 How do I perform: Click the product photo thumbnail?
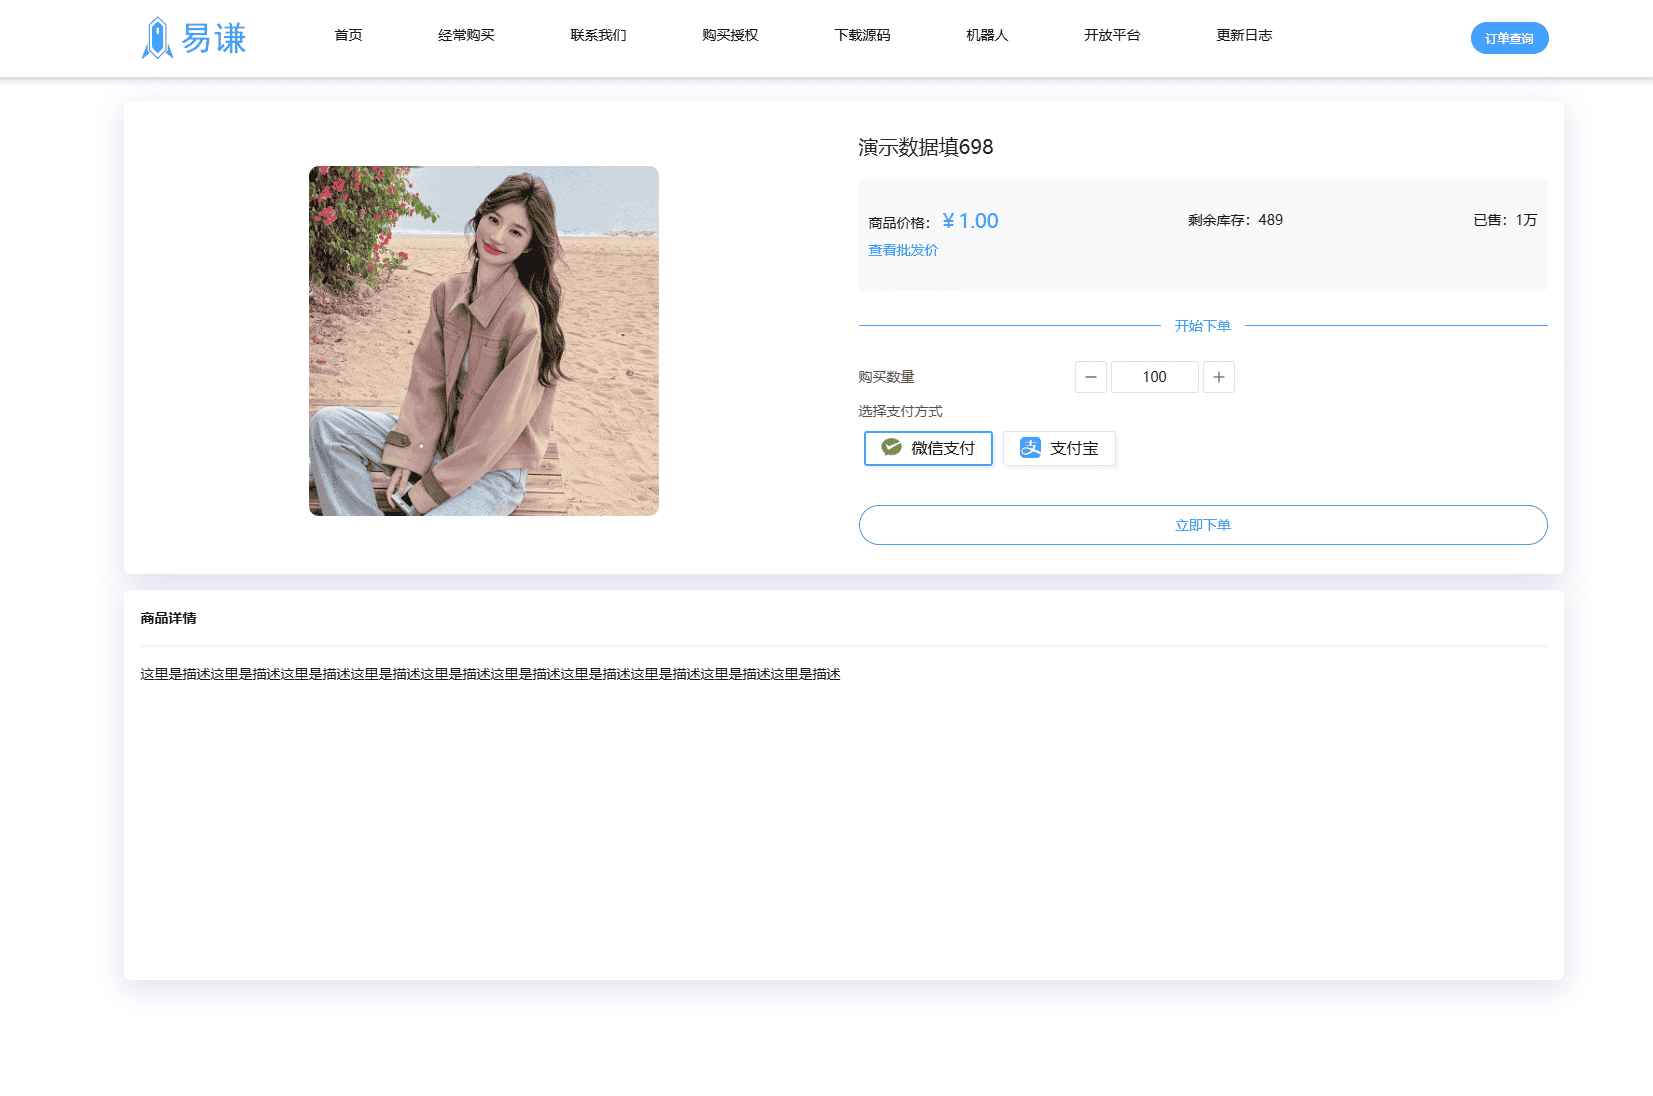click(x=484, y=341)
